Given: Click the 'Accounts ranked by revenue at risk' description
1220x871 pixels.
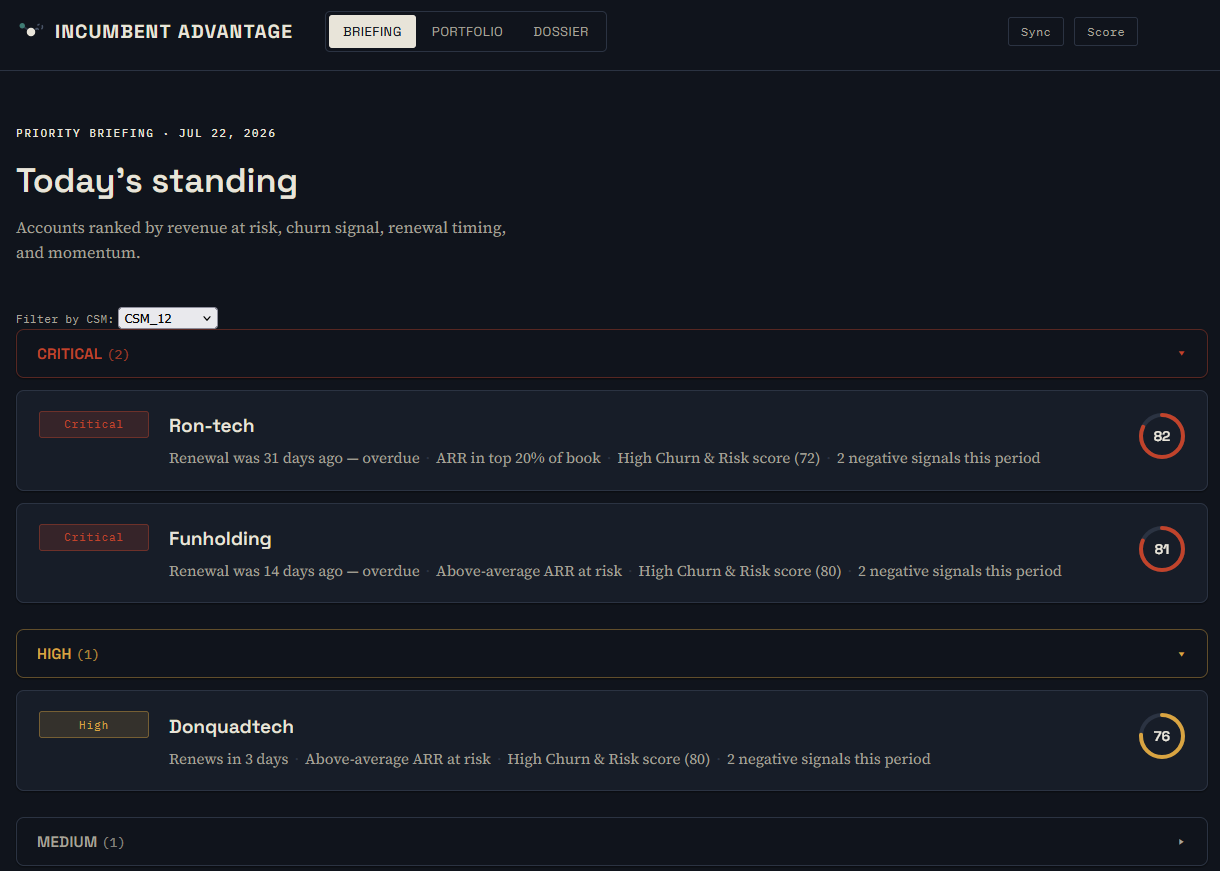Looking at the screenshot, I should click(x=261, y=240).
